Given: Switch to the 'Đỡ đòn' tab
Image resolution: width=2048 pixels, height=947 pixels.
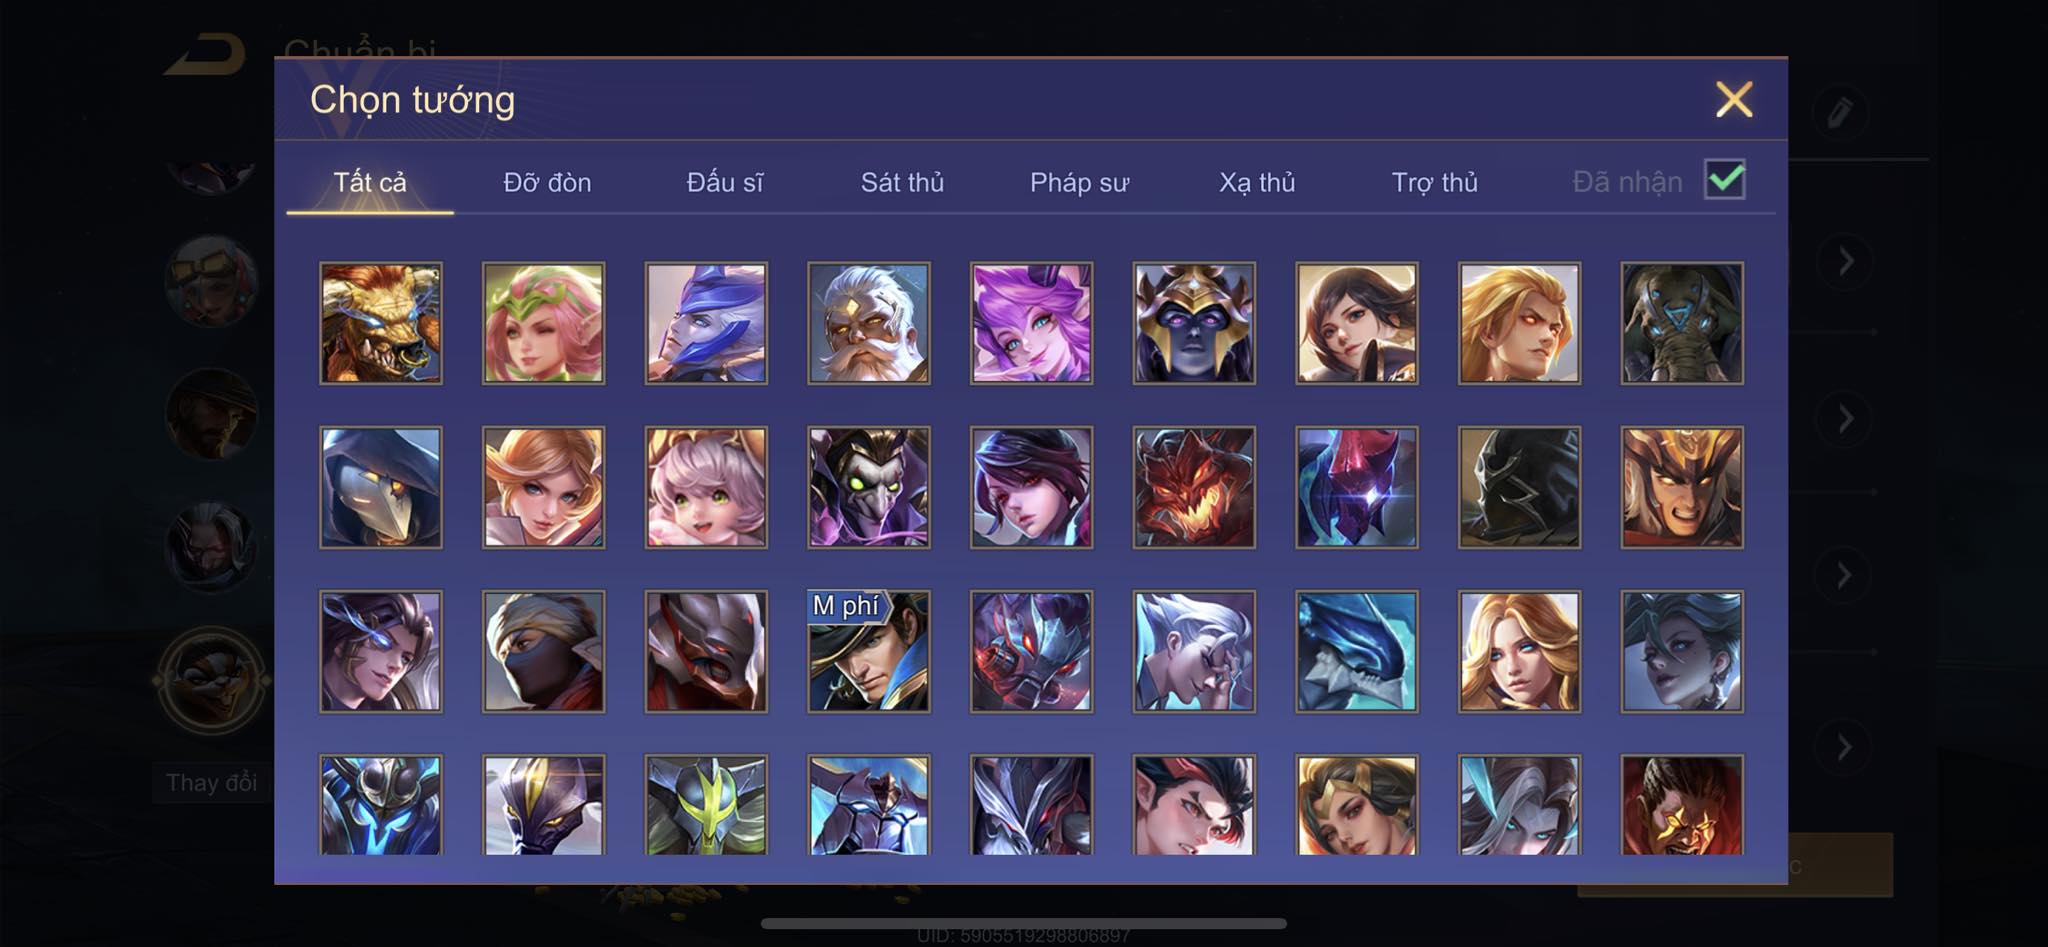Looking at the screenshot, I should (547, 182).
